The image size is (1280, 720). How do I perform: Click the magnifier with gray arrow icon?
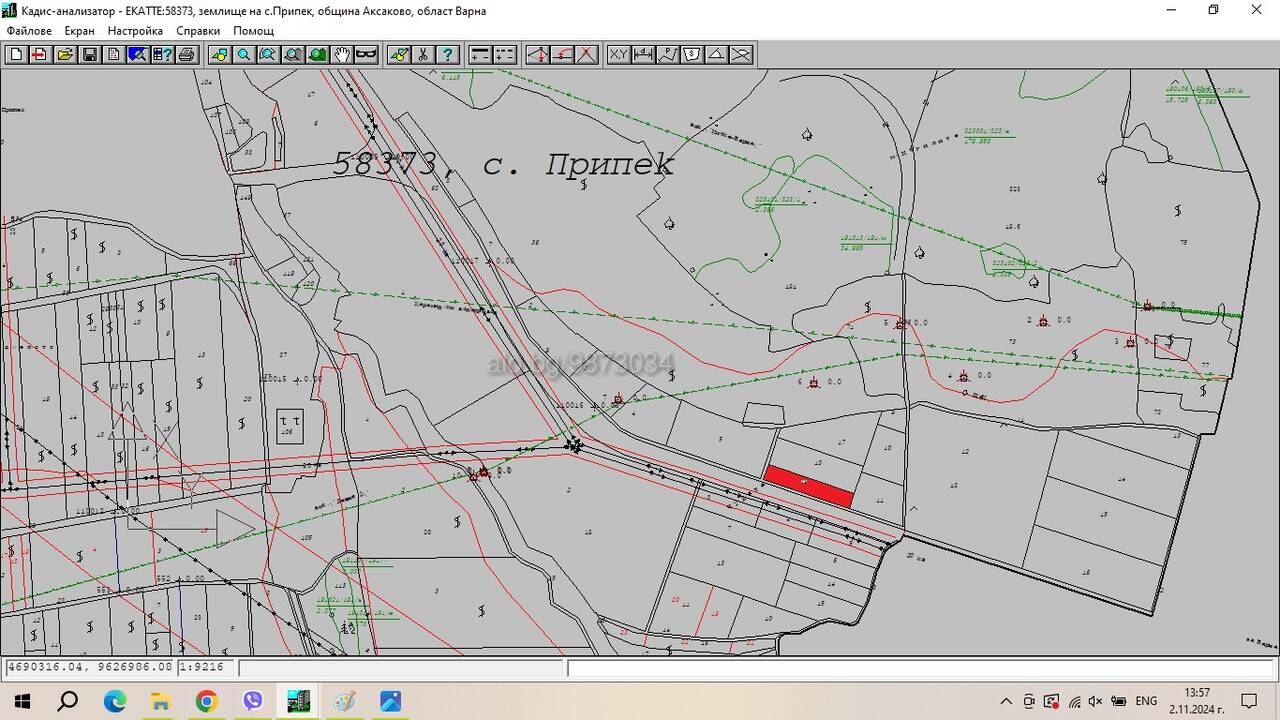292,54
